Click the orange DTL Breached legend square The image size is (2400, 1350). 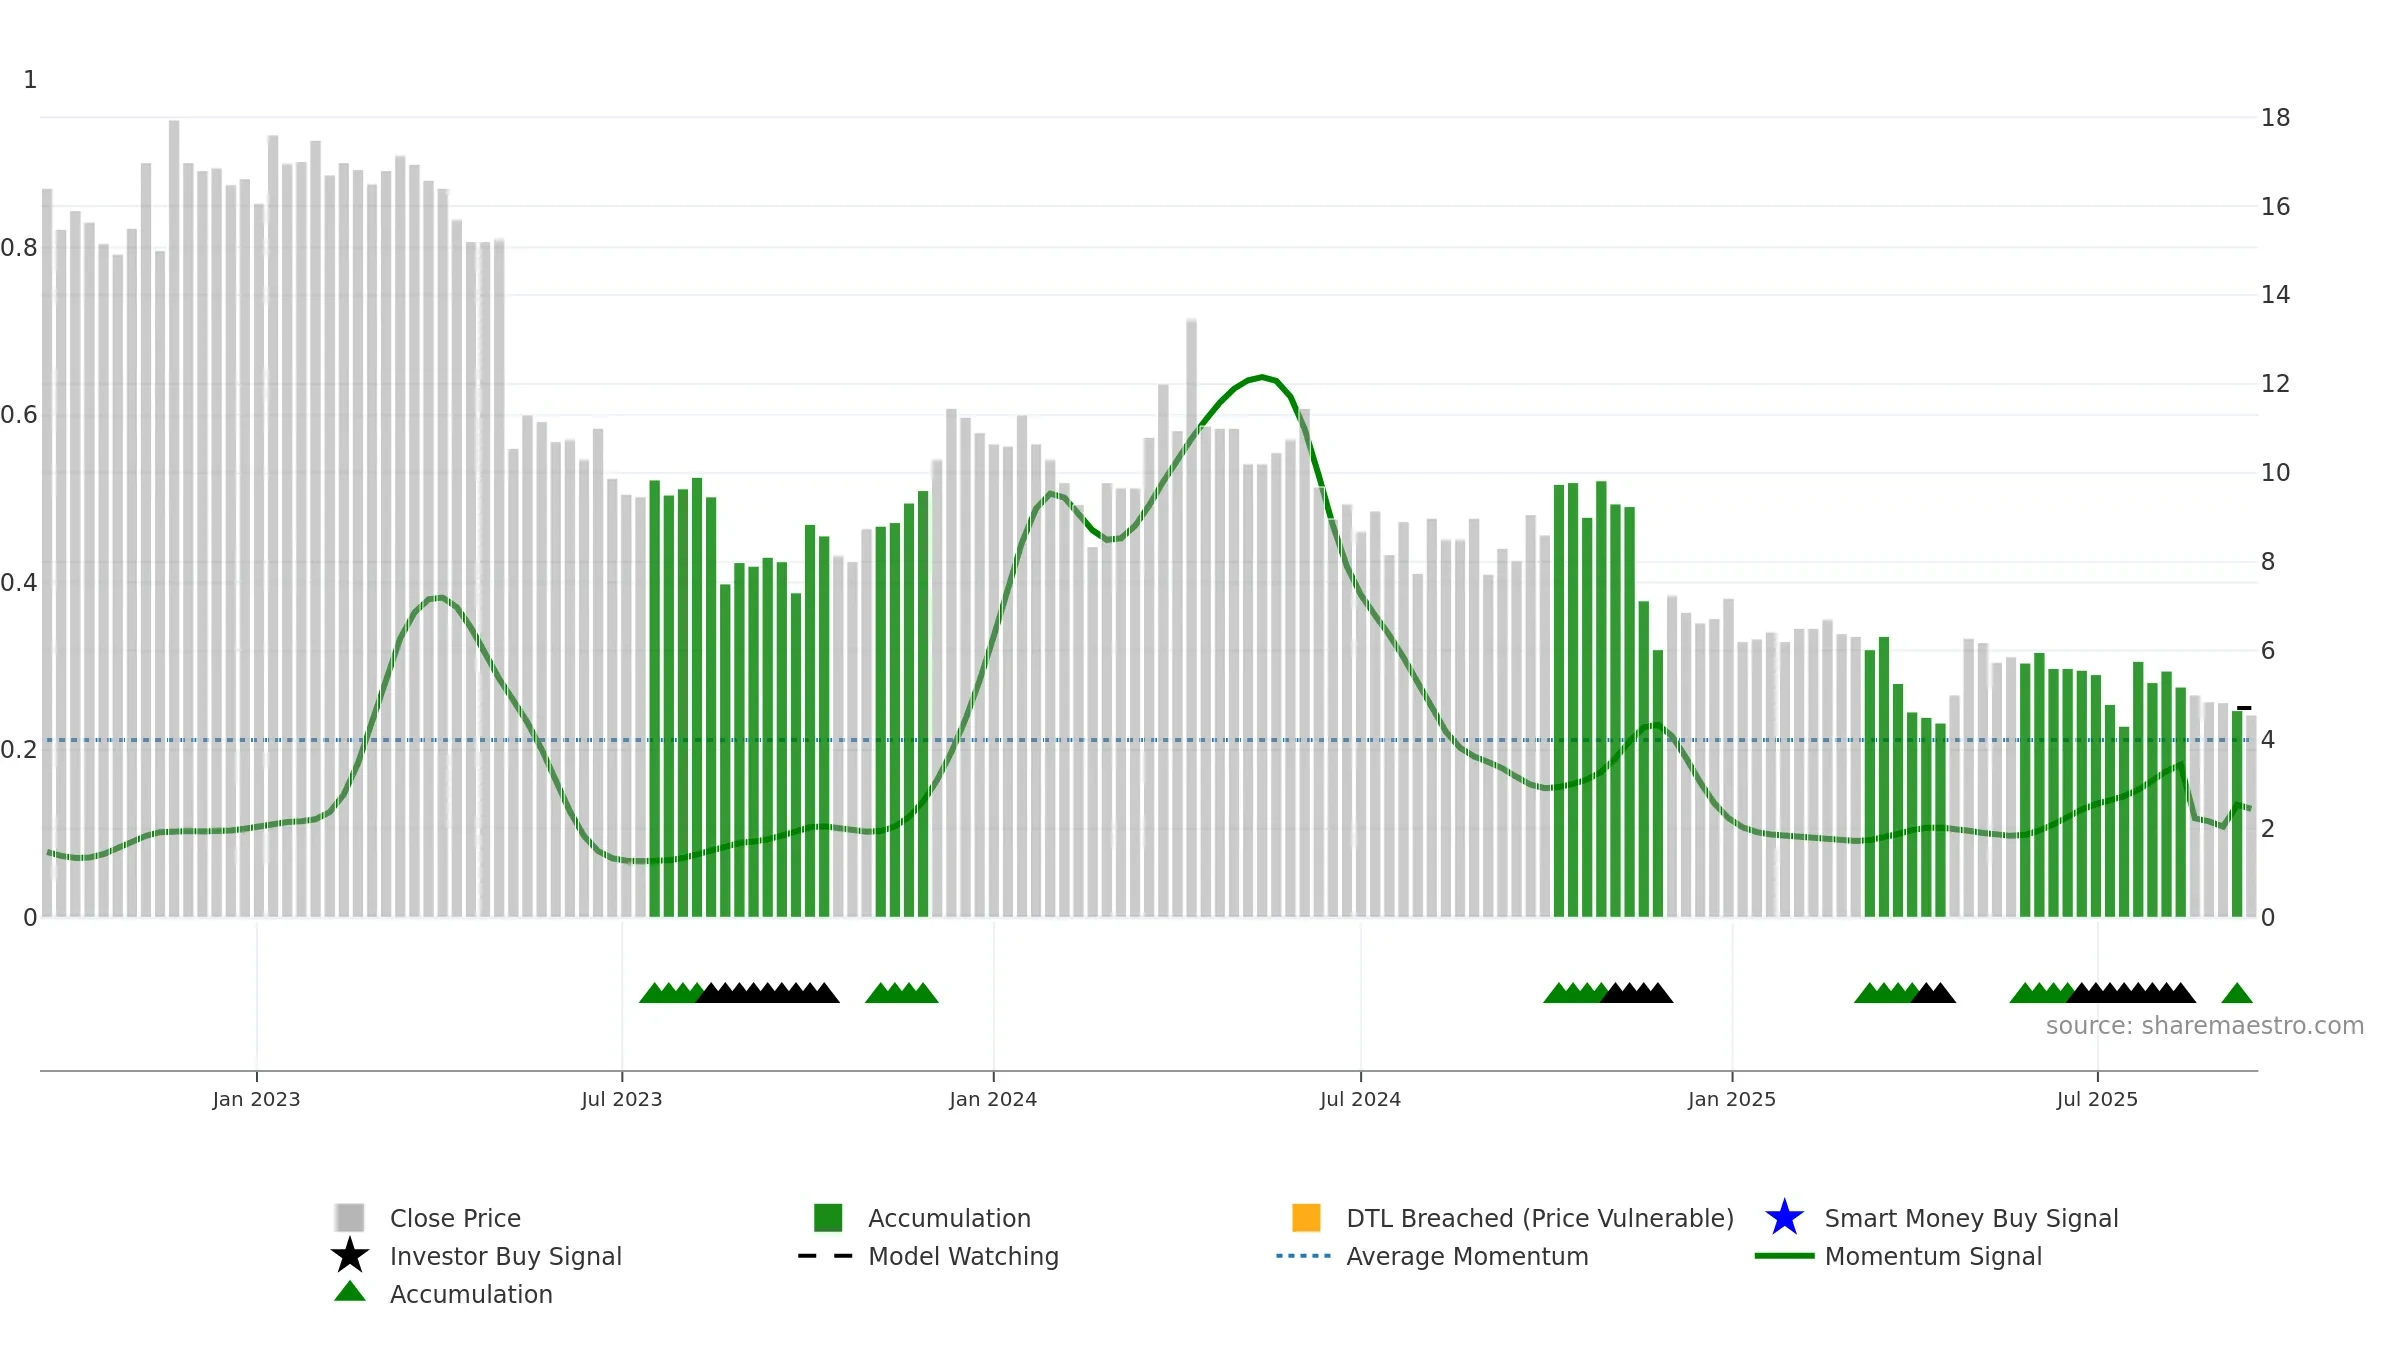1306,1217
